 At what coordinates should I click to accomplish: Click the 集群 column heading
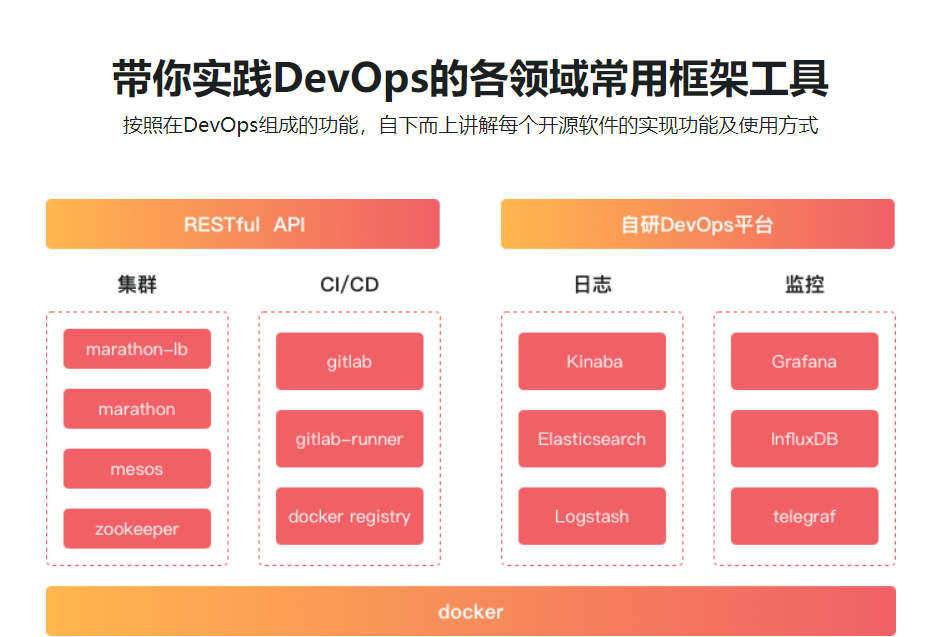tap(137, 284)
